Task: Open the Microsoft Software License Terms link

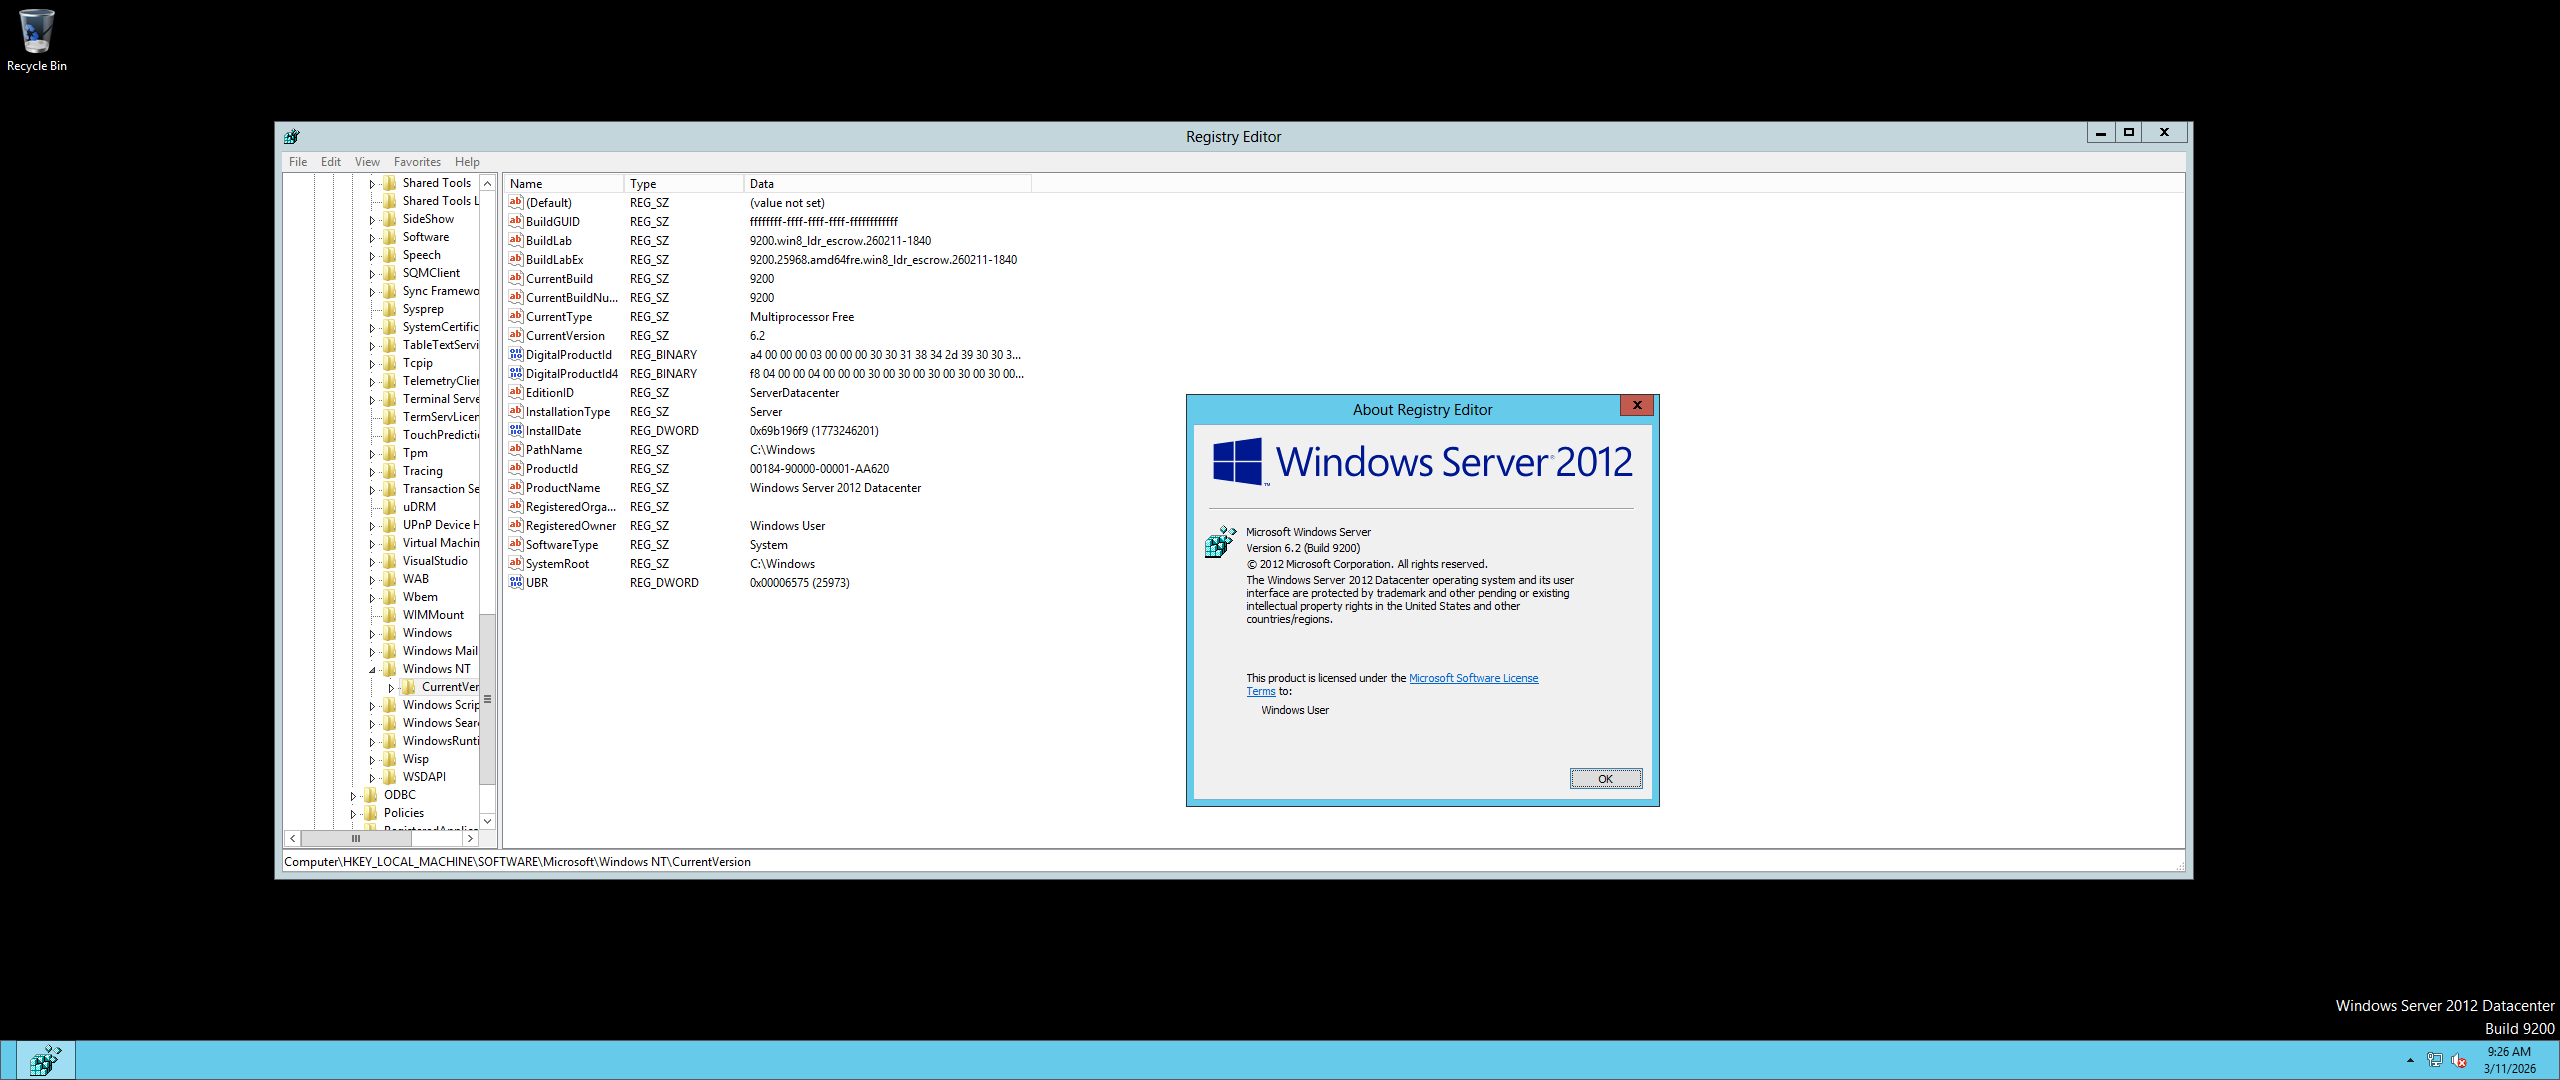Action: (x=1472, y=678)
